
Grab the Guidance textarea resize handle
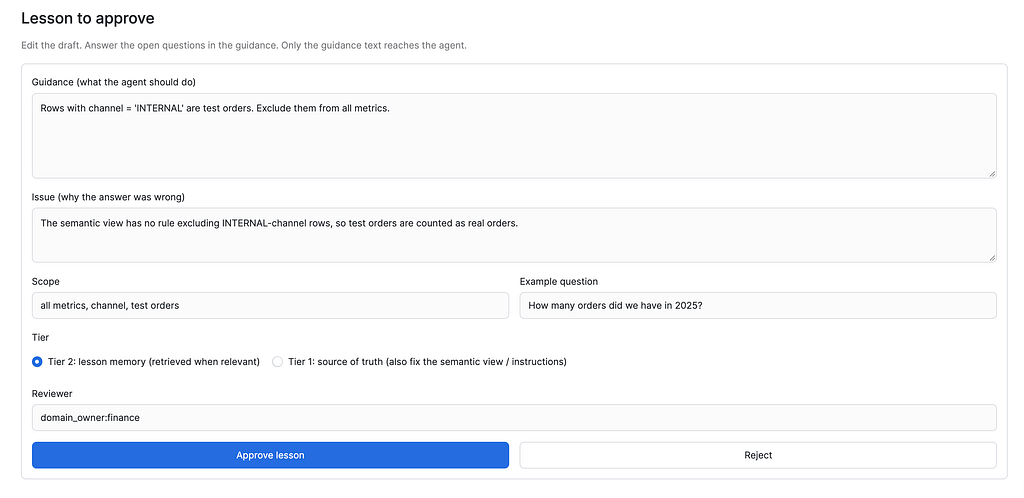pyautogui.click(x=992, y=174)
